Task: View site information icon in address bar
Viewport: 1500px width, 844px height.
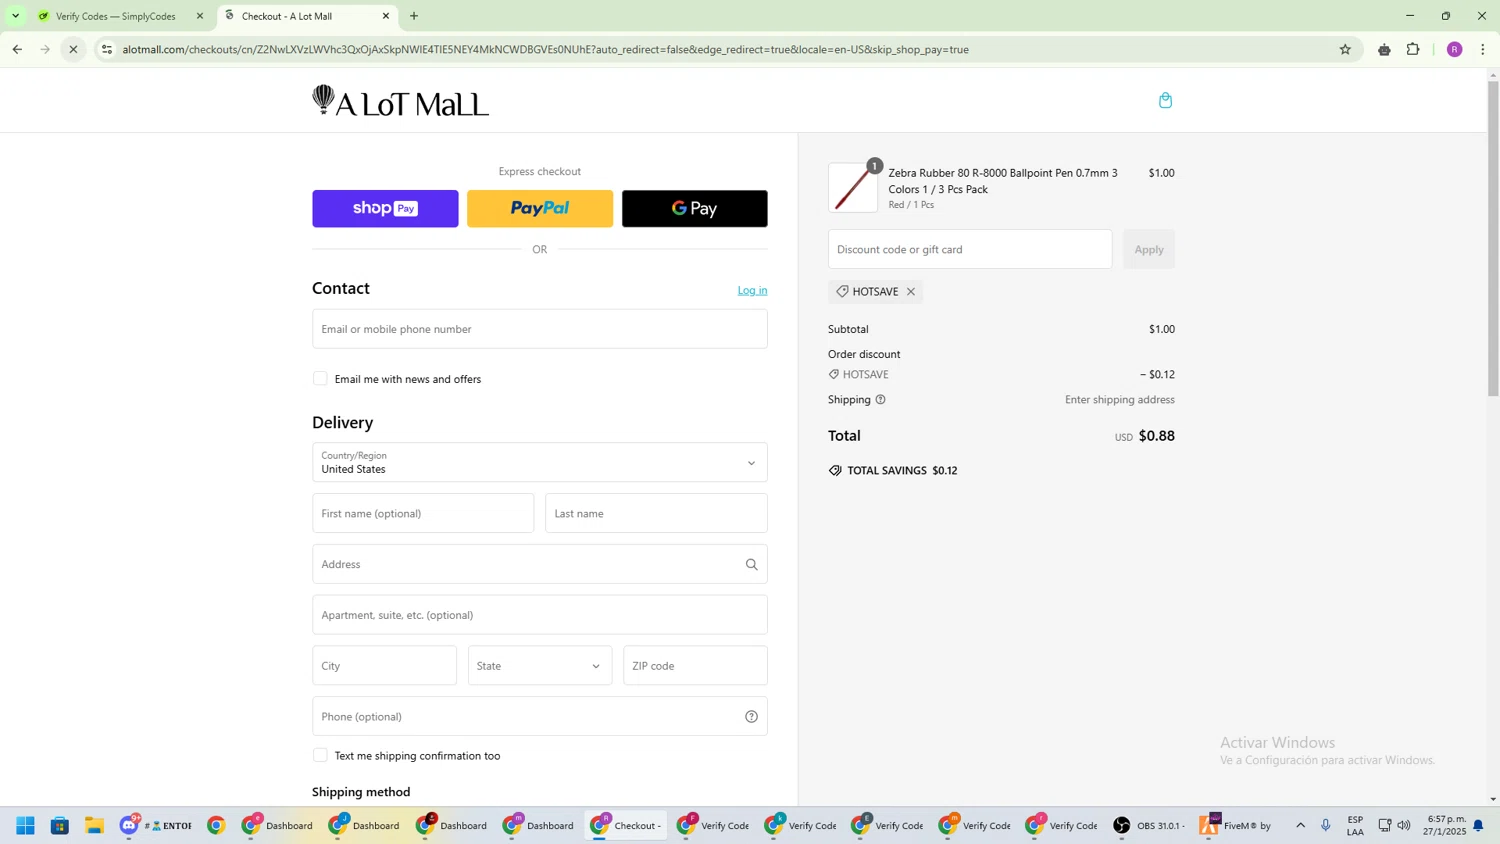Action: pos(107,49)
